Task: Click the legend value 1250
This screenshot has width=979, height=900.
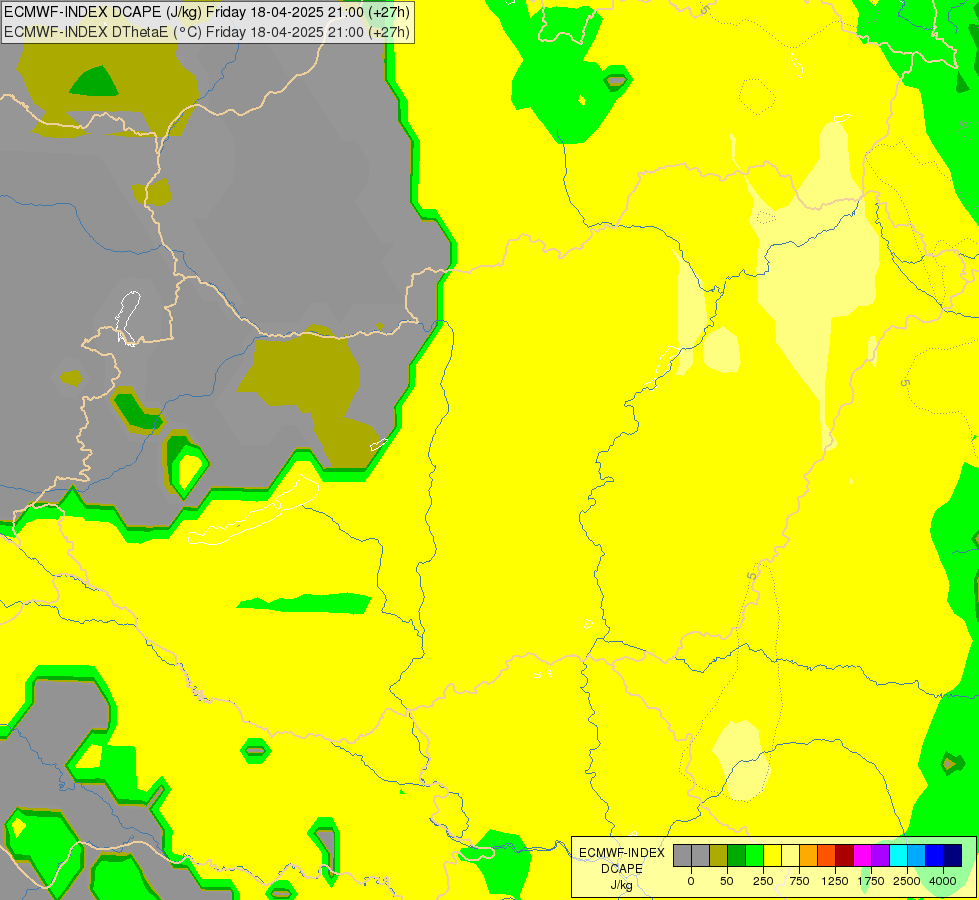Action: tap(835, 881)
